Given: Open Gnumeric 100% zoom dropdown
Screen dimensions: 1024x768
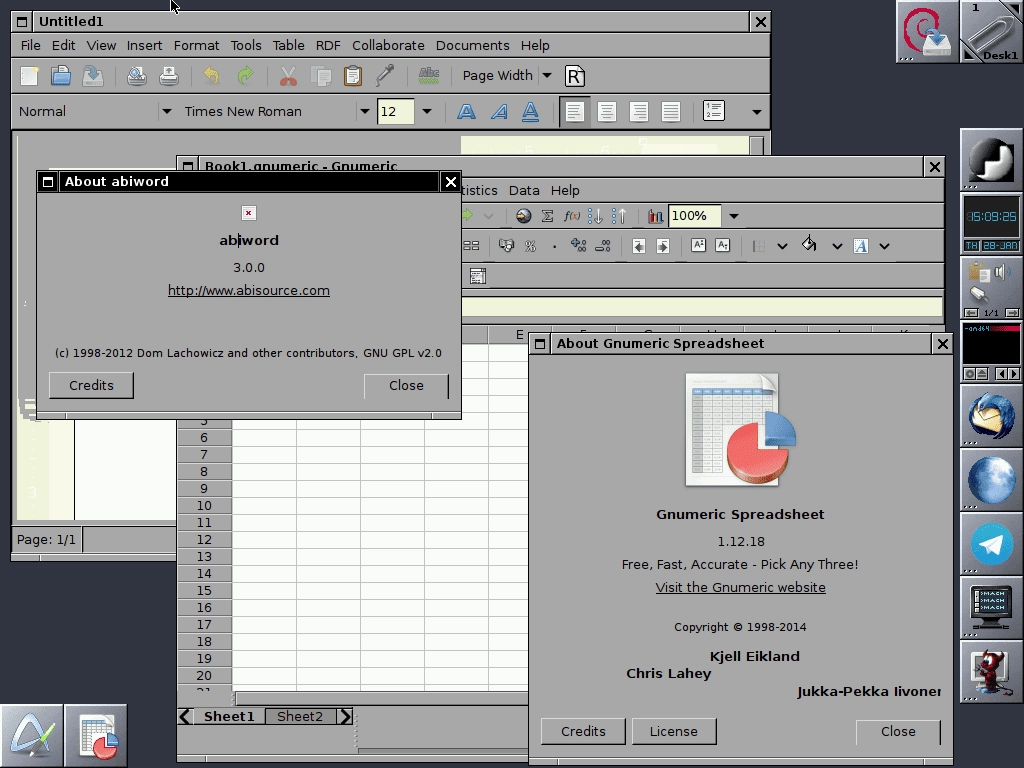Looking at the screenshot, I should (733, 216).
